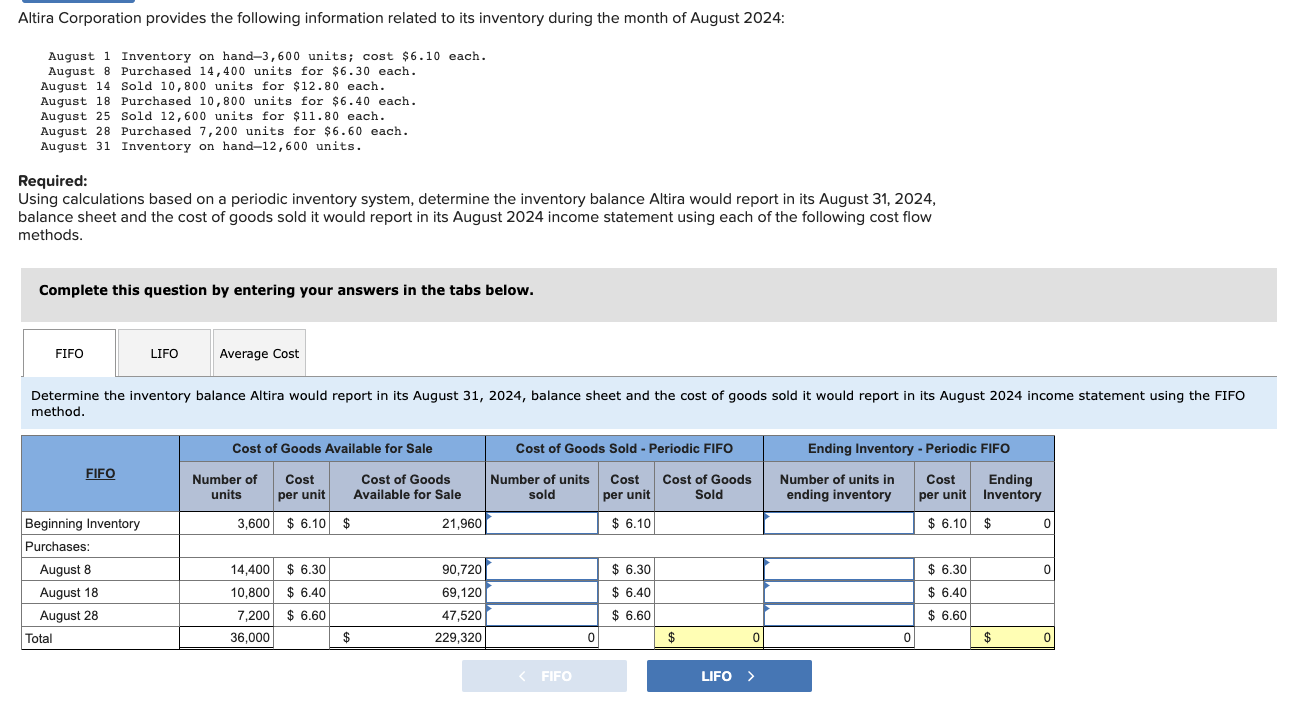Select the Required: heading
1314x718 pixels.
click(53, 181)
